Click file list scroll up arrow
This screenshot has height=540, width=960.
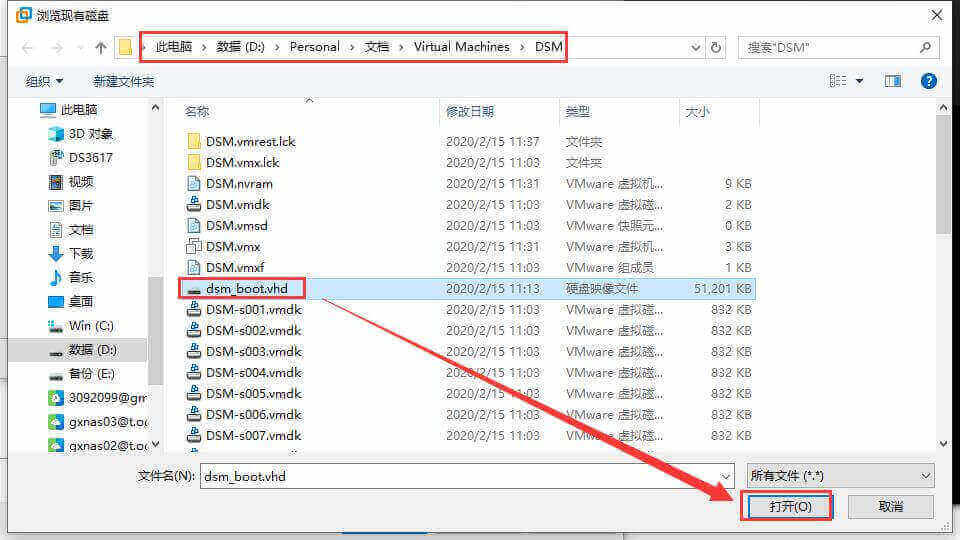point(943,108)
